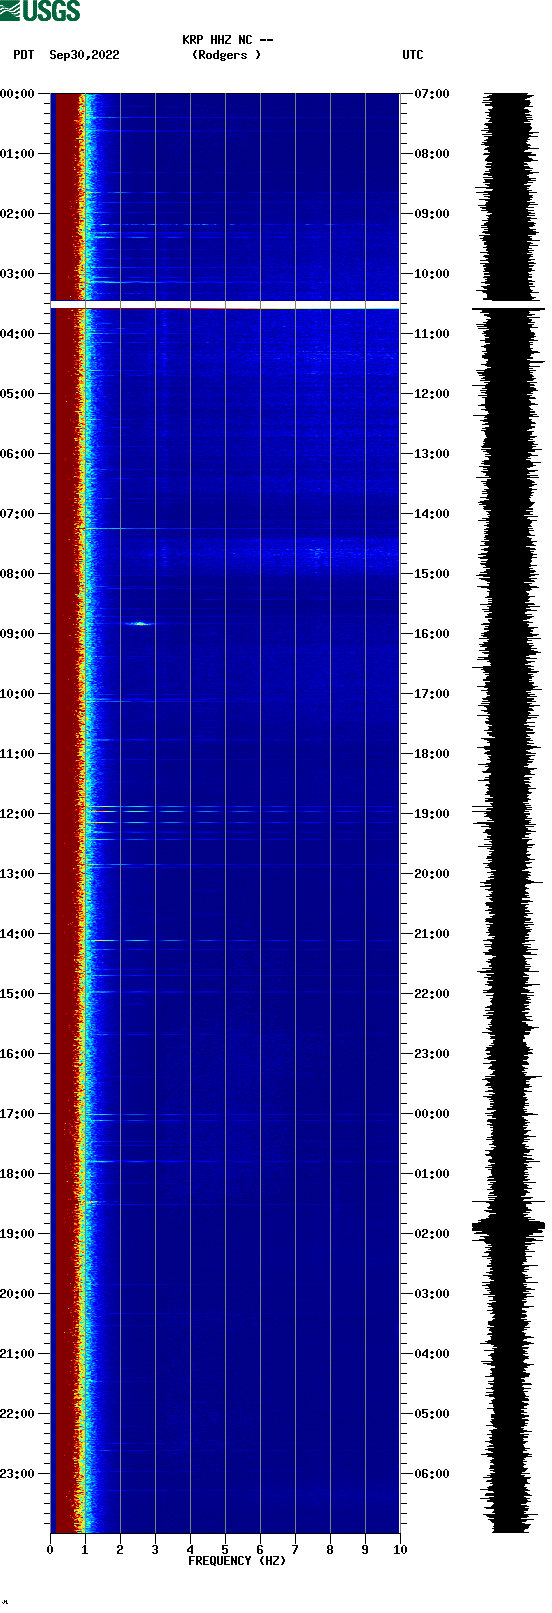Viewport: 552px width, 1613px height.
Task: Click the 14:00 UTC time label
Action: point(432,514)
